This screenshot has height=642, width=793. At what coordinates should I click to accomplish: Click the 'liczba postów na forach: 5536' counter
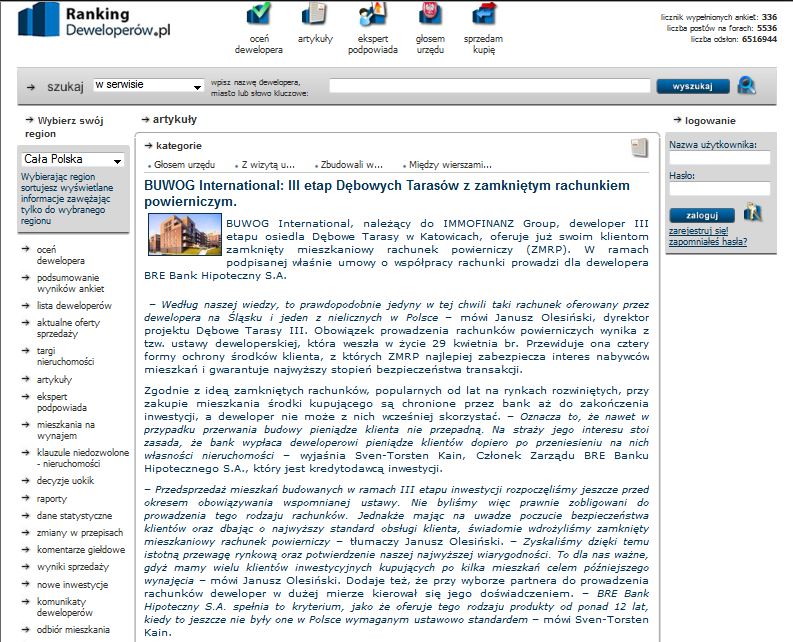coord(722,28)
